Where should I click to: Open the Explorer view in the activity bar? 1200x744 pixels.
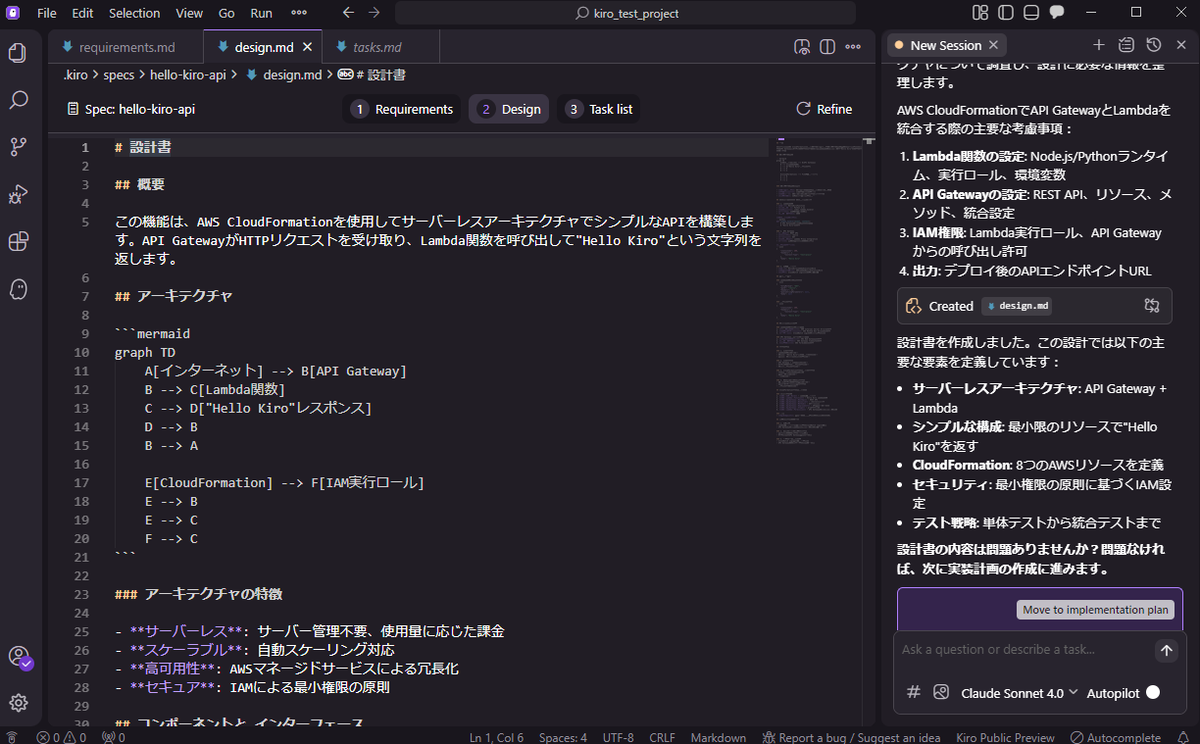tap(18, 53)
